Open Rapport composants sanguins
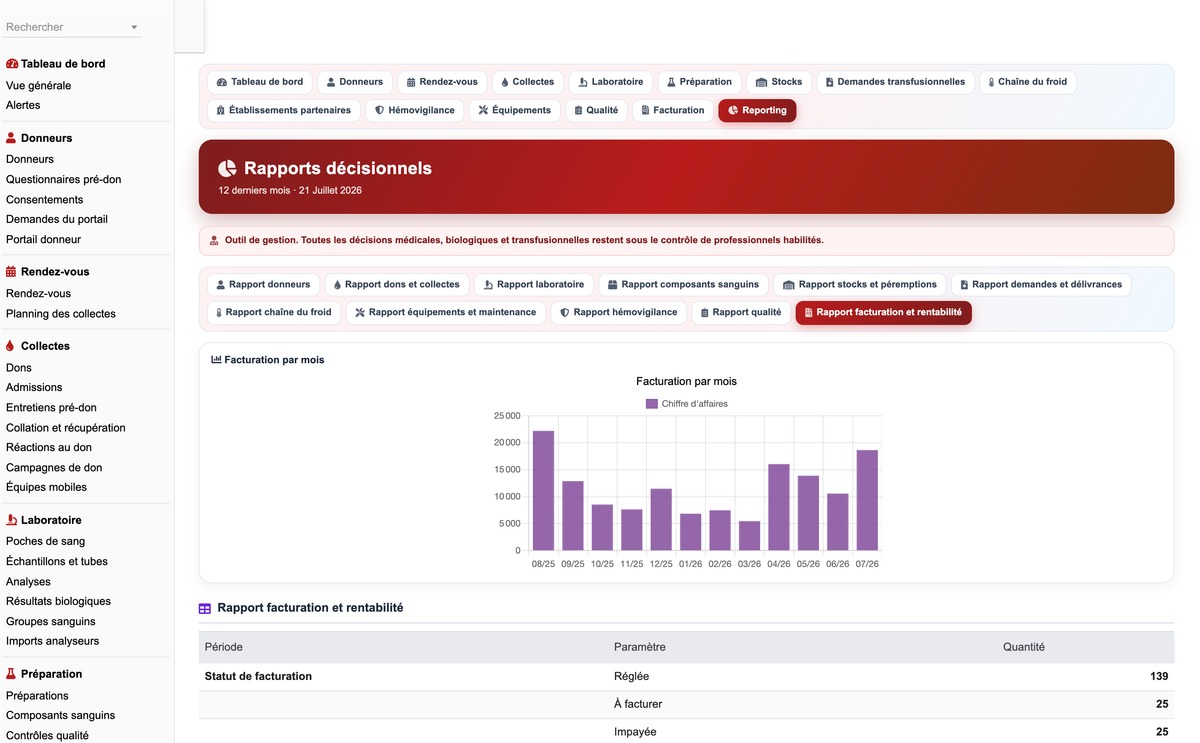The width and height of the screenshot is (1200, 743). pos(684,285)
